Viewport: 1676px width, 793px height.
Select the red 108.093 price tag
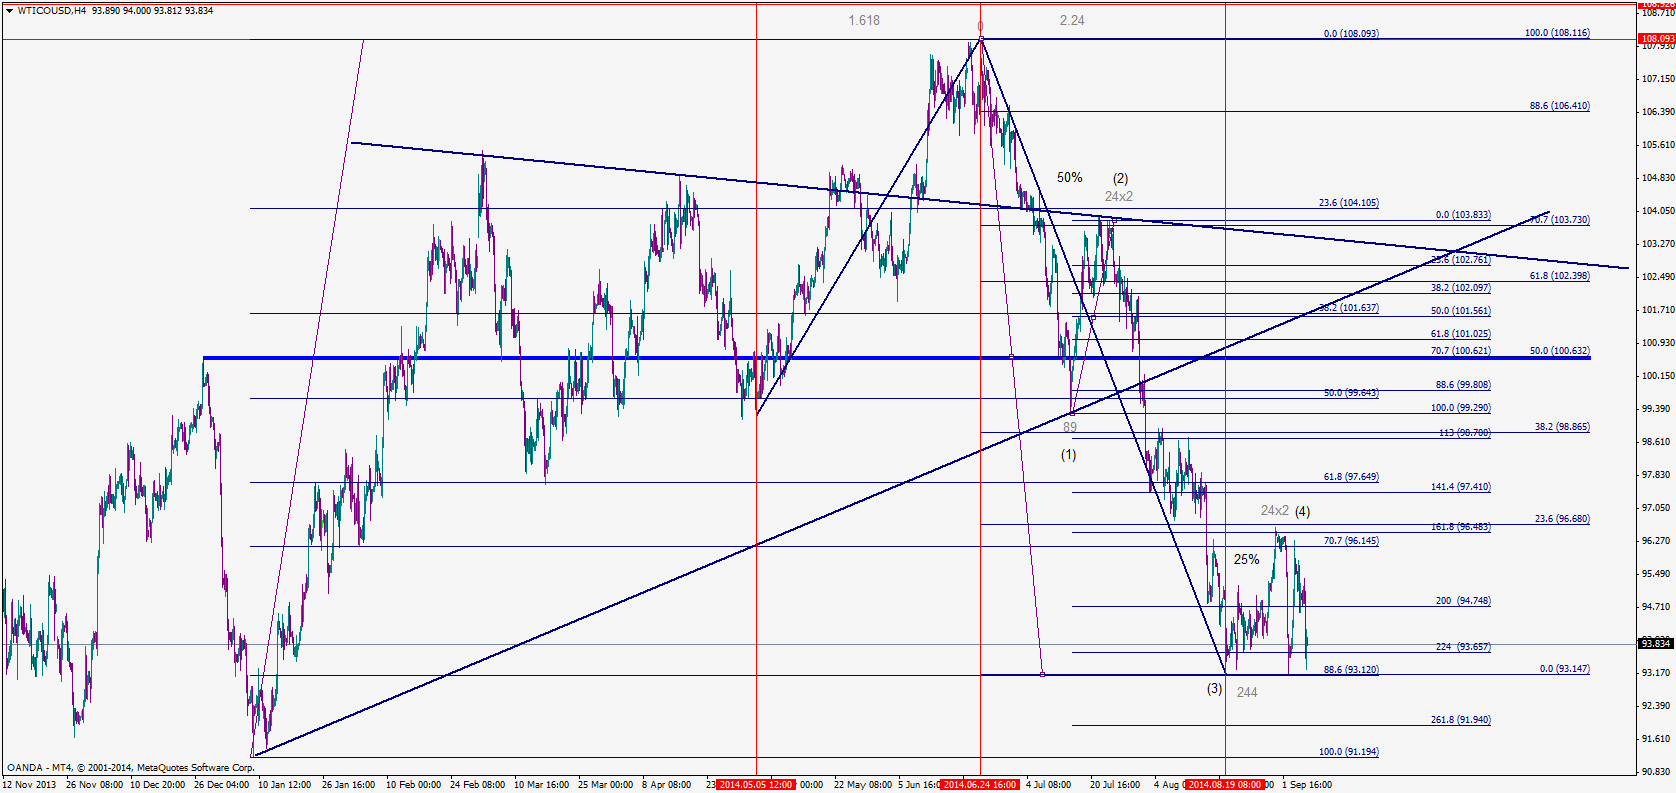pos(1657,39)
